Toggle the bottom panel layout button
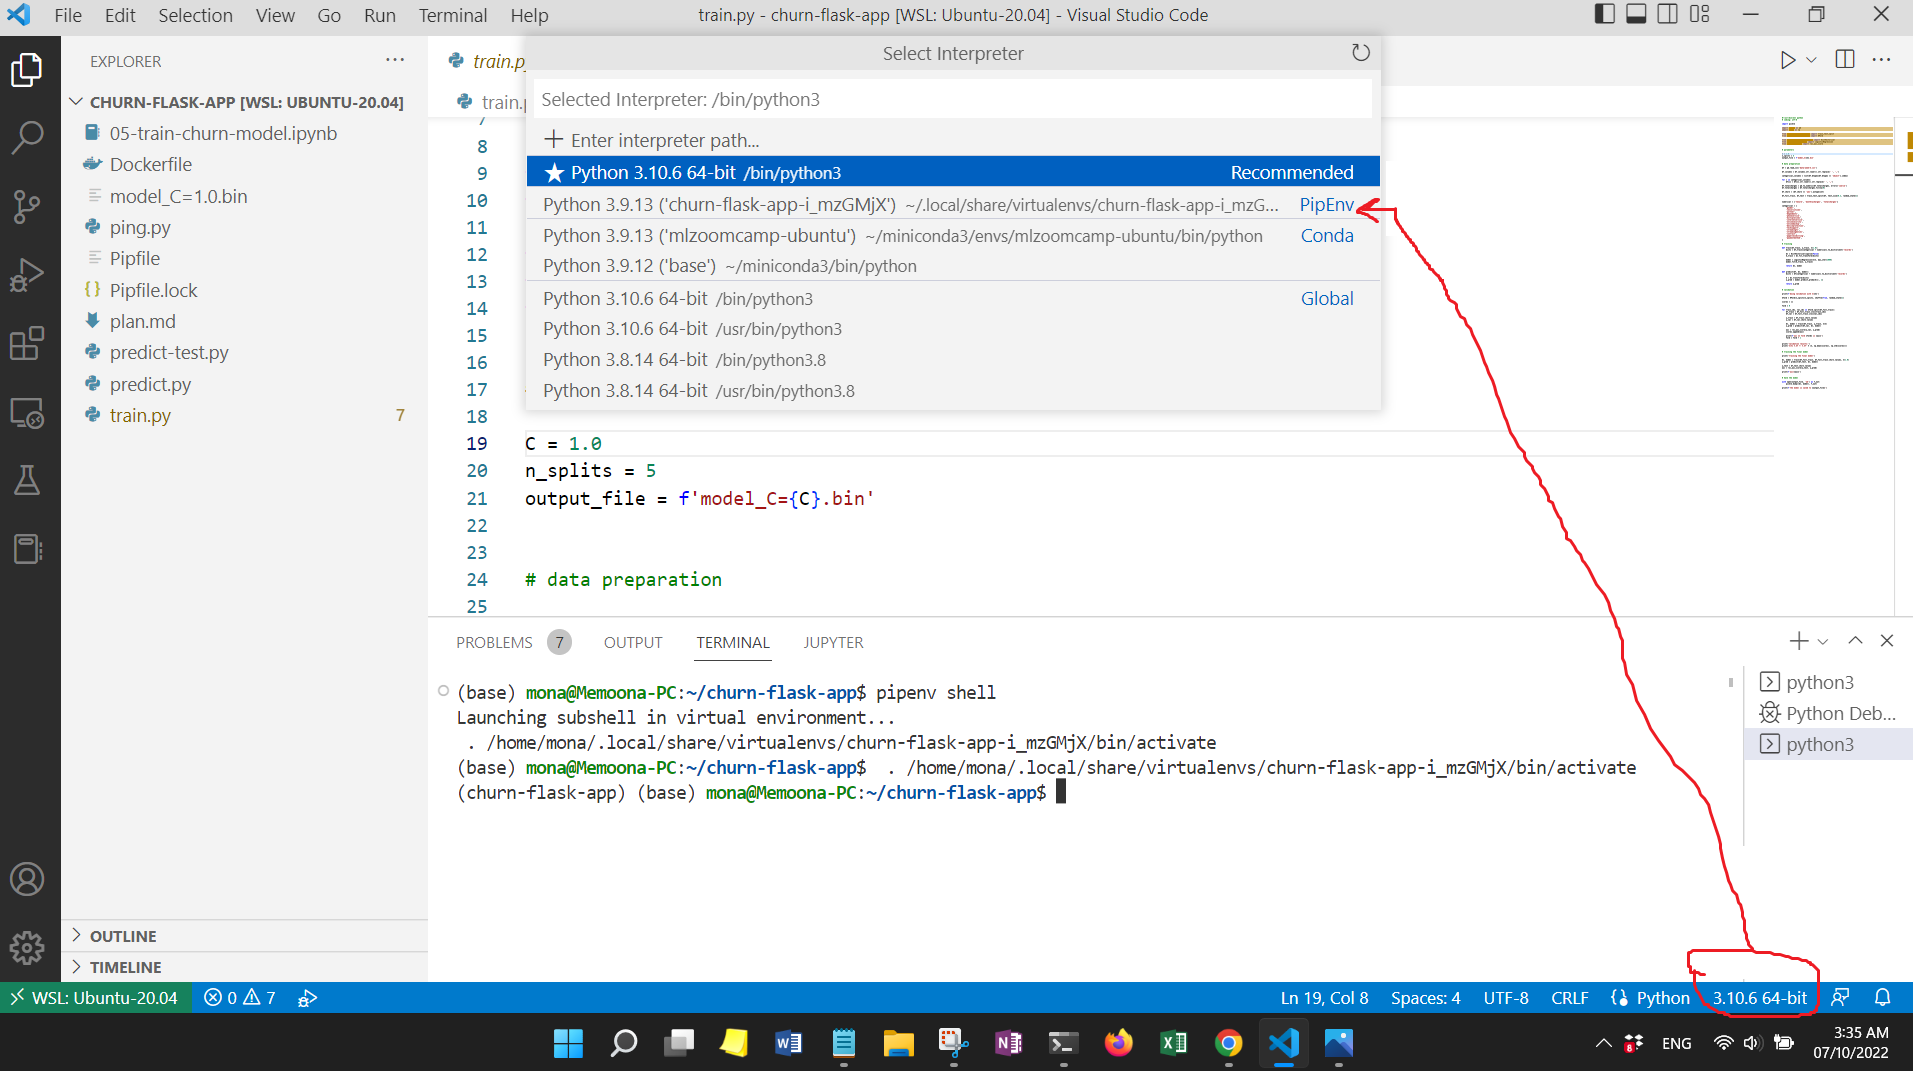Image resolution: width=1915 pixels, height=1071 pixels. 1636,14
